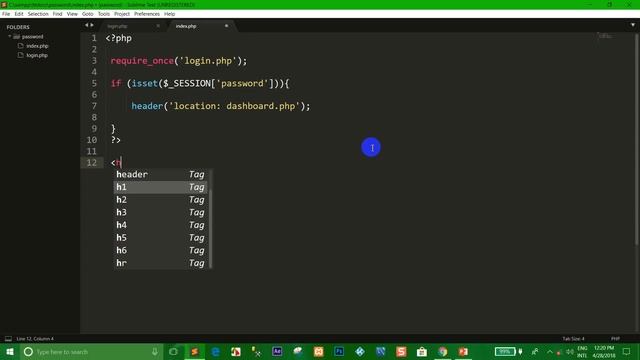Place cursor on require_once line
The image size is (640, 360).
179,61
